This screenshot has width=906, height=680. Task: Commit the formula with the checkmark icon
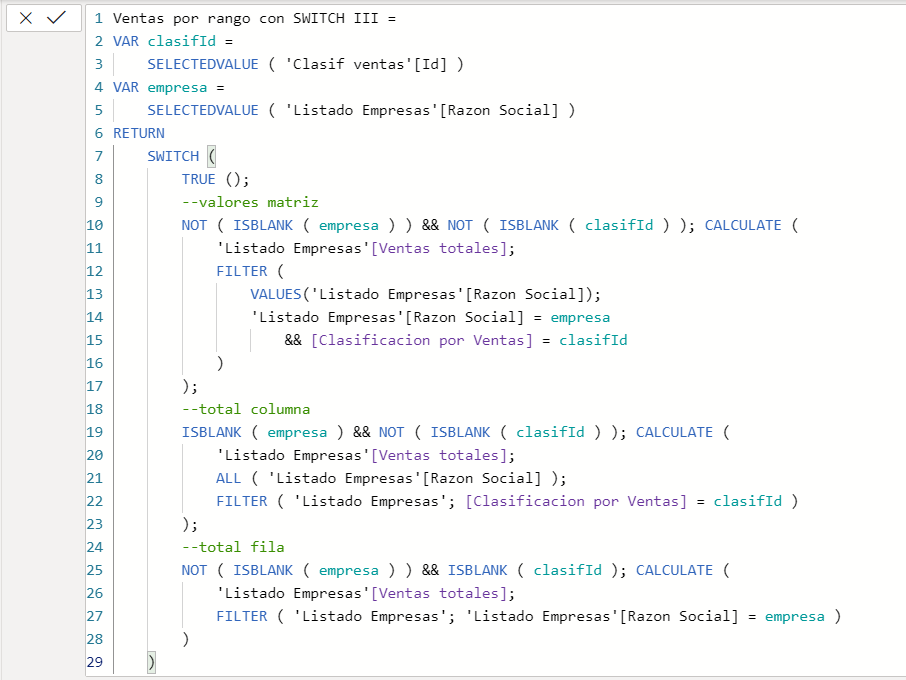(57, 18)
